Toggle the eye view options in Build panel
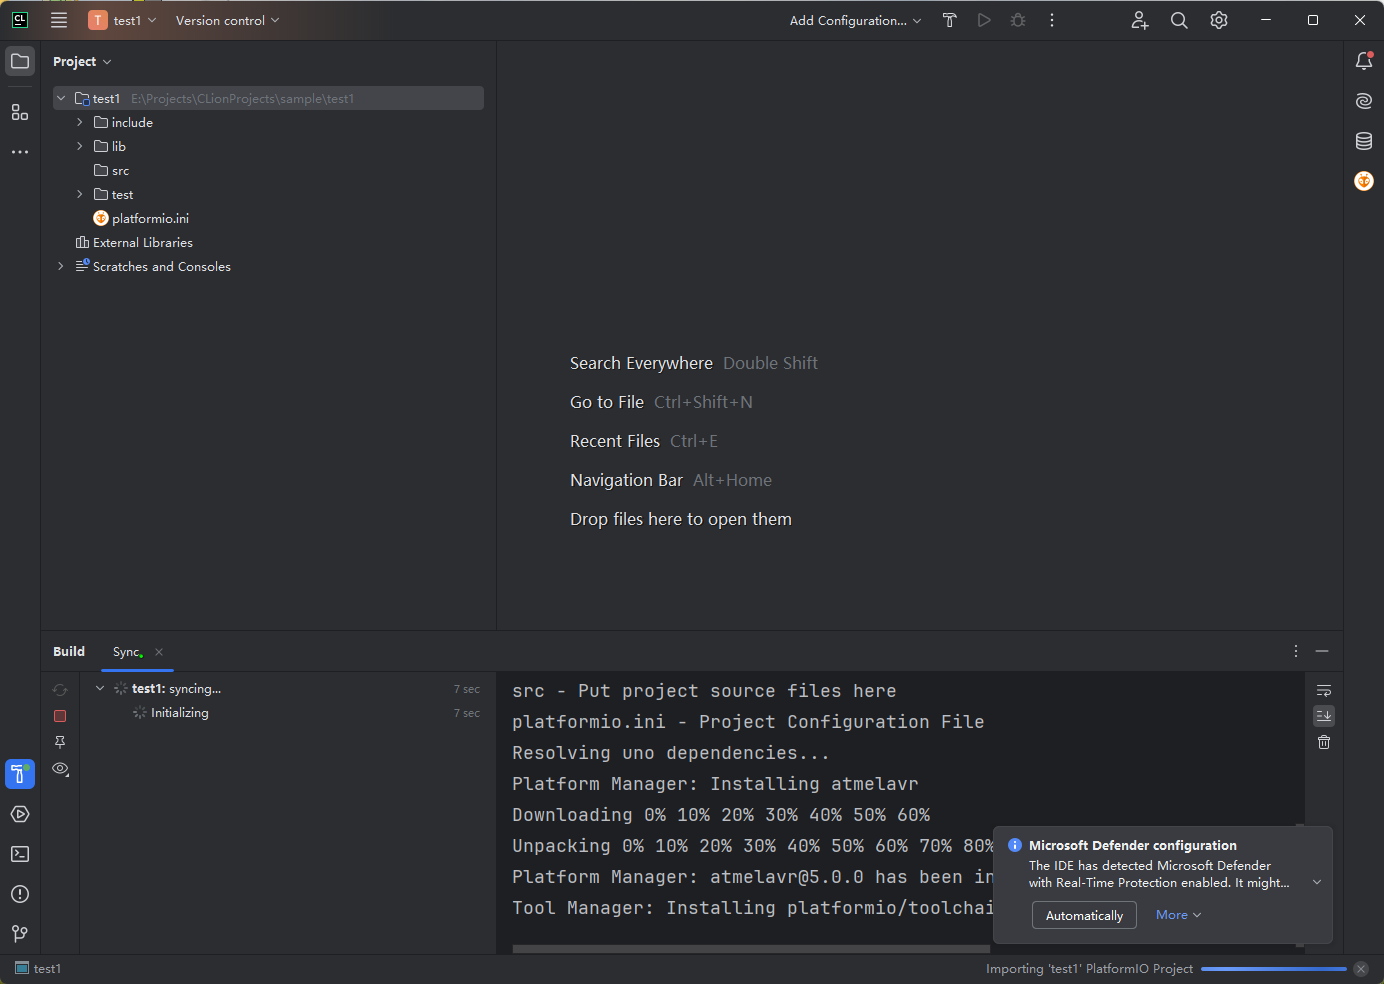 60,769
